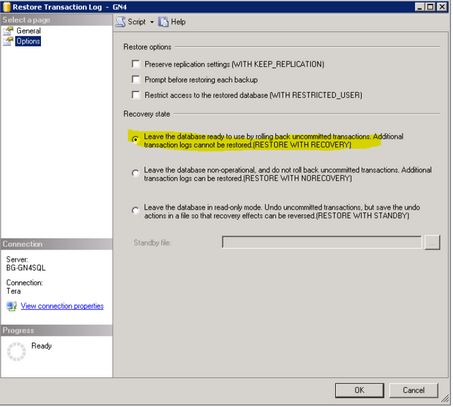Select RESTORE WITH NORECOVERY radio option

pyautogui.click(x=135, y=173)
